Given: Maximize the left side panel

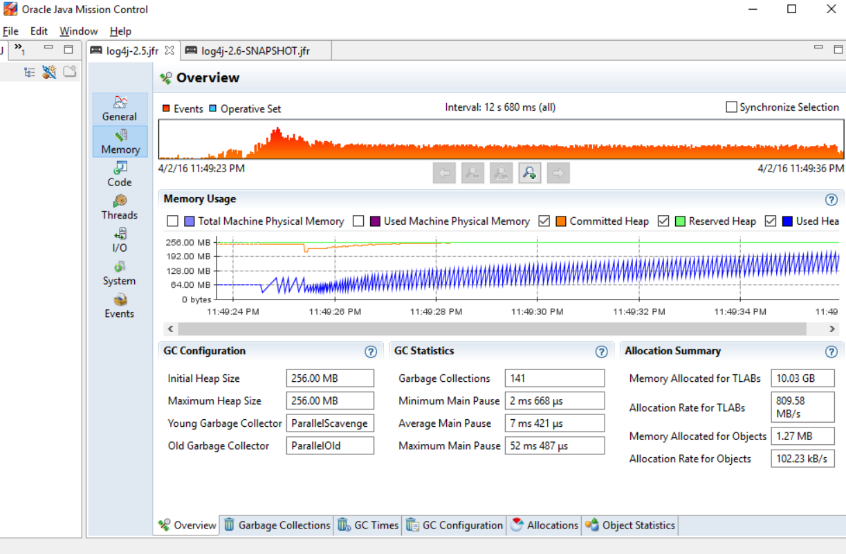Looking at the screenshot, I should tap(69, 50).
